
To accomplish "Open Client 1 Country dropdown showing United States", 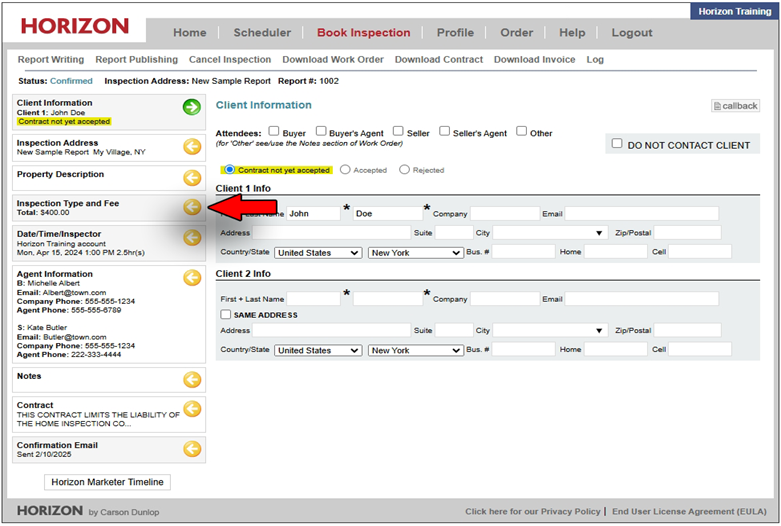I will point(318,253).
